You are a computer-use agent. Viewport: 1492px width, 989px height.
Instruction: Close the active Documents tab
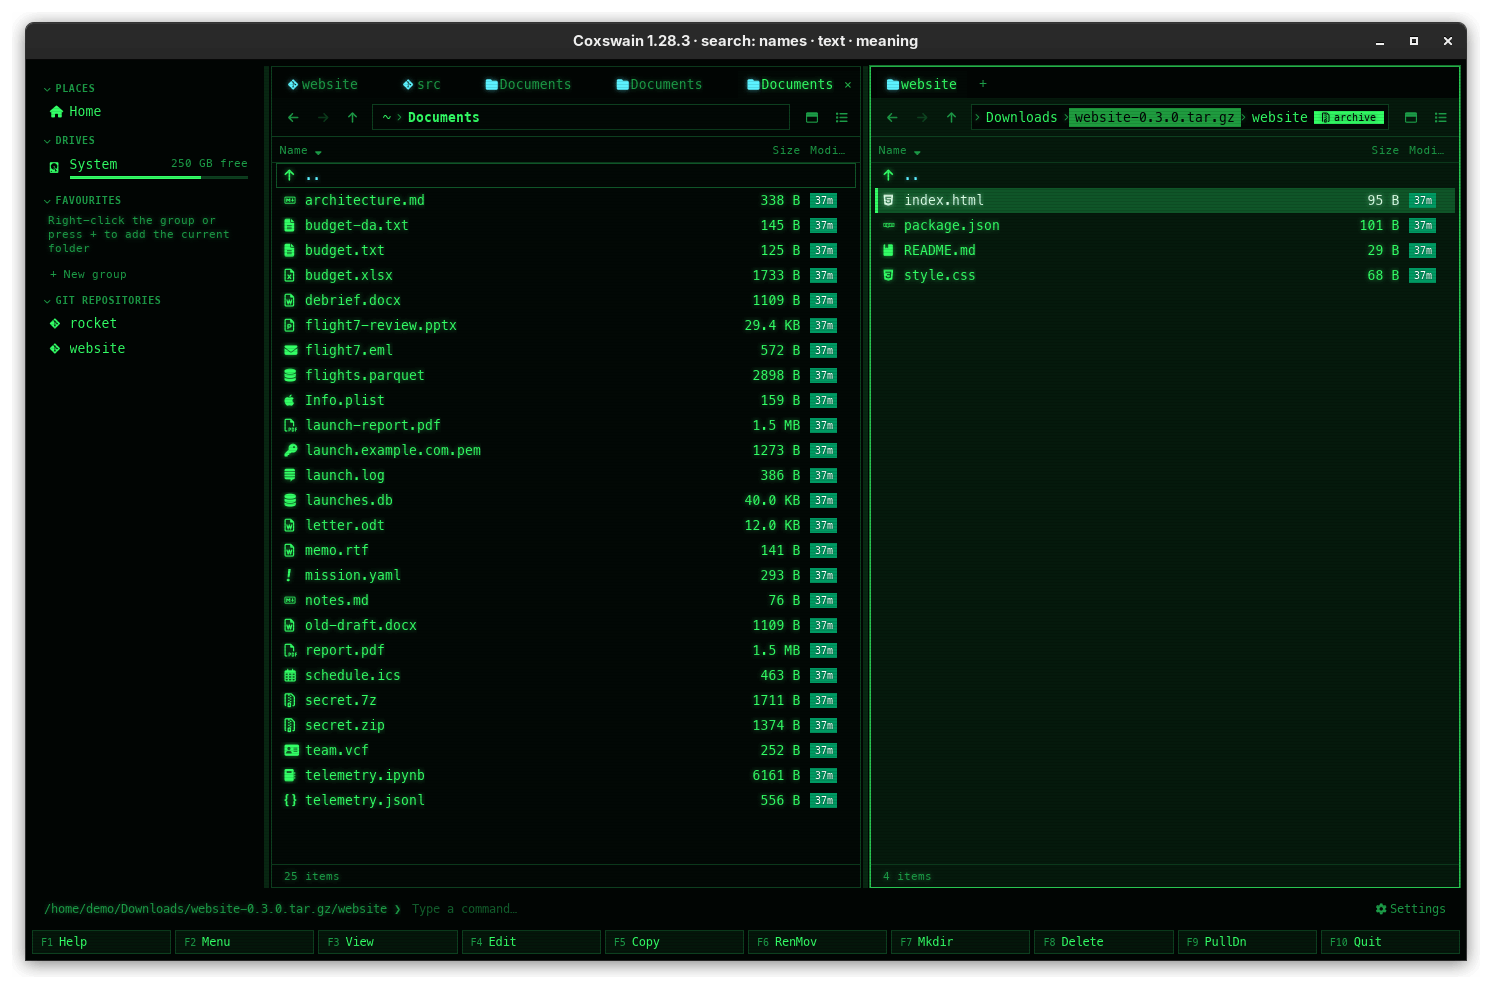848,85
